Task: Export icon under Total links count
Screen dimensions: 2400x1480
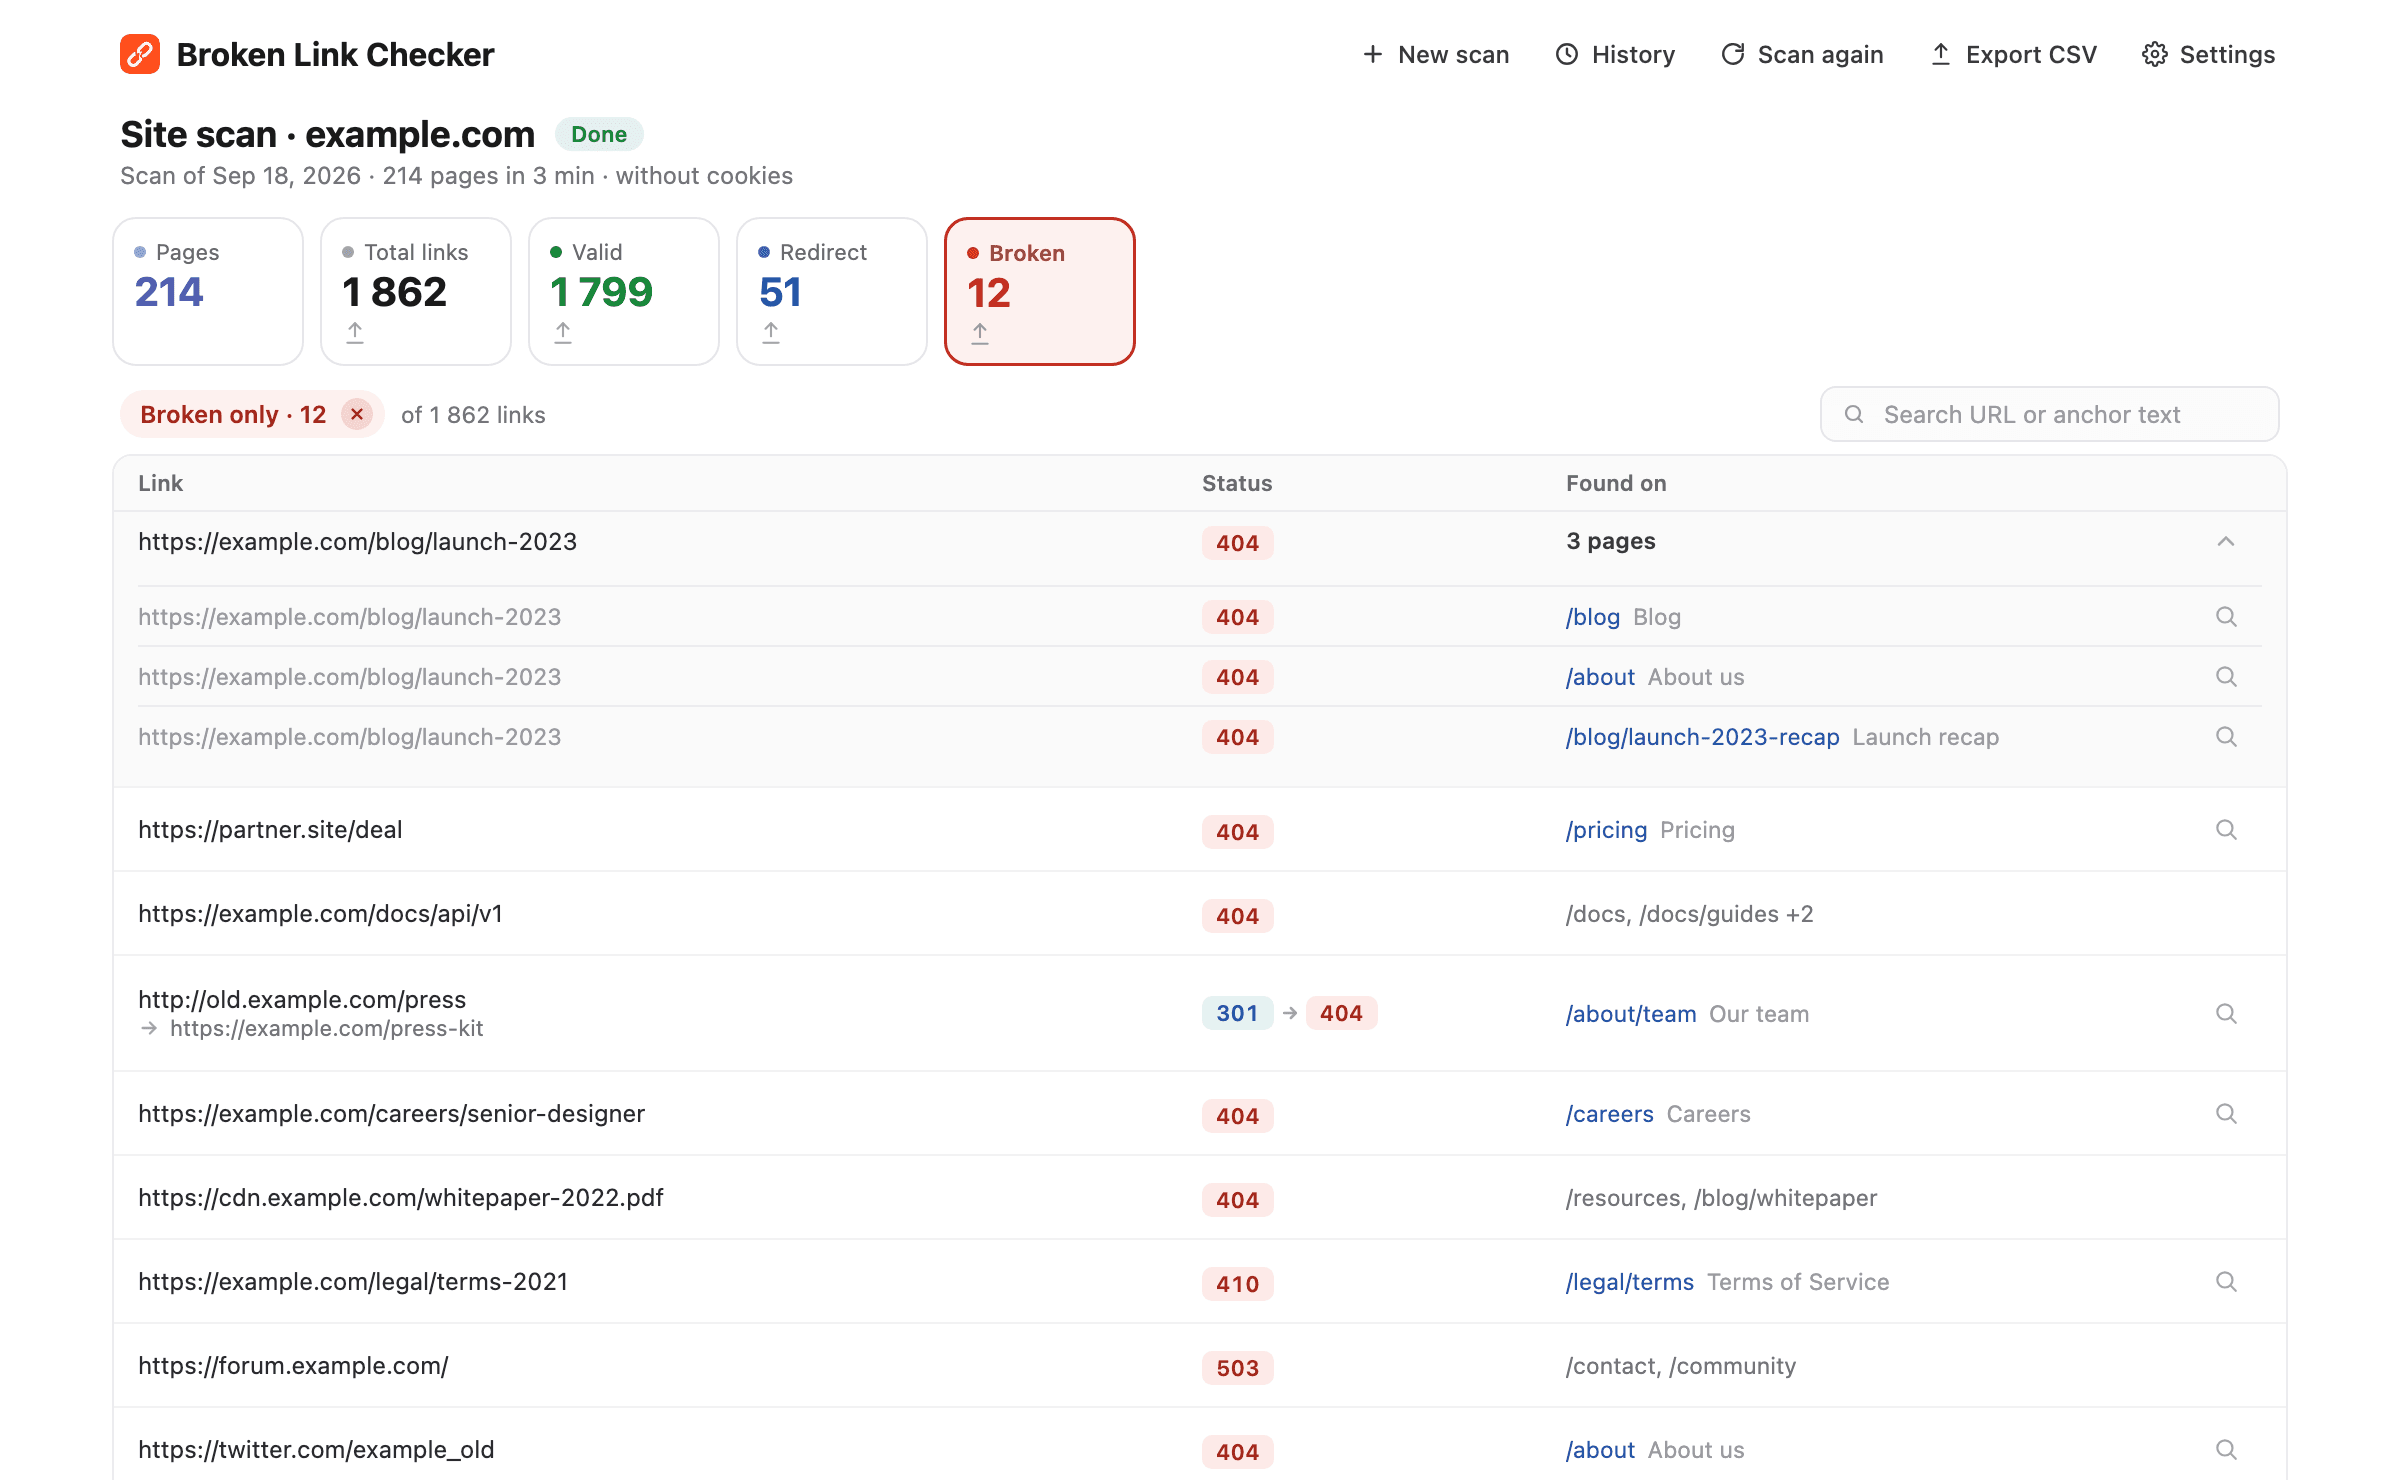Action: pos(355,332)
